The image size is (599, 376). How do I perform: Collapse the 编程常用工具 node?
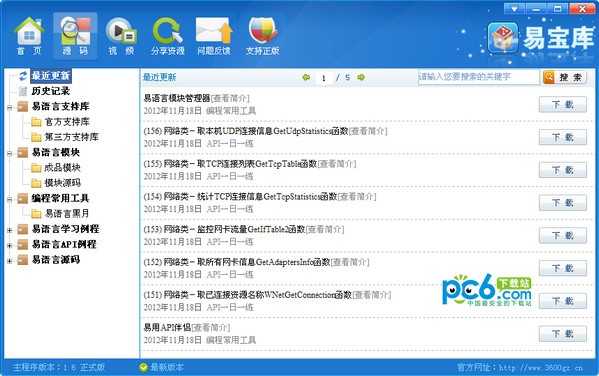(10, 199)
